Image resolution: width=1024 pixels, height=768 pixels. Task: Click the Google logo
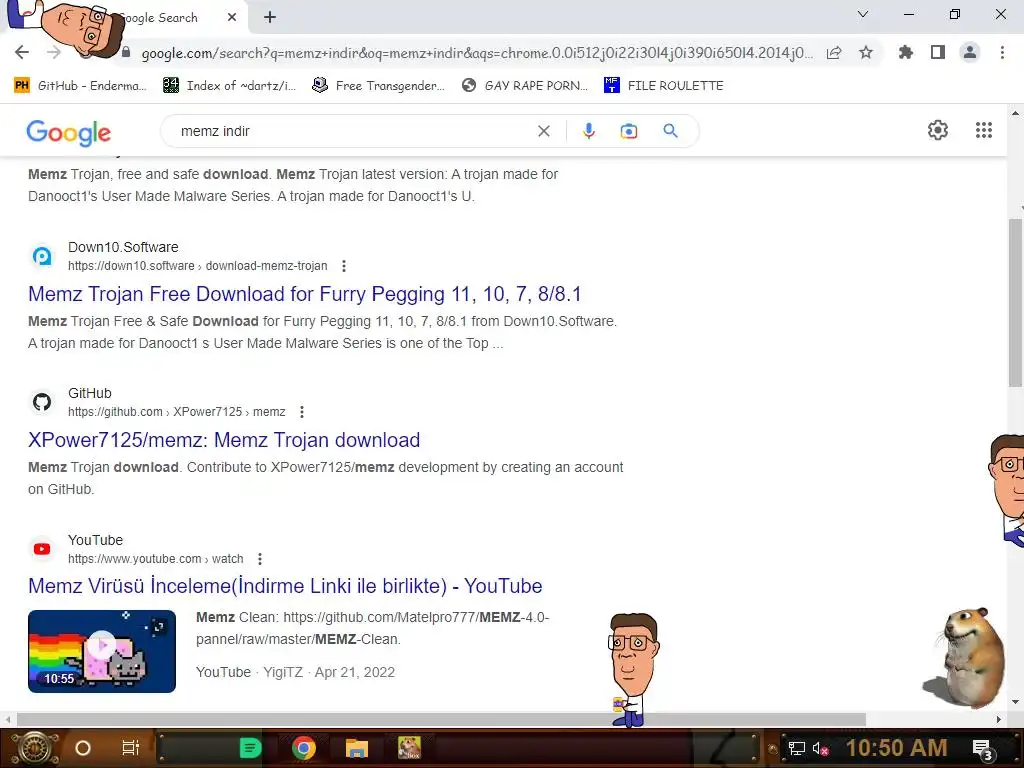(x=69, y=132)
